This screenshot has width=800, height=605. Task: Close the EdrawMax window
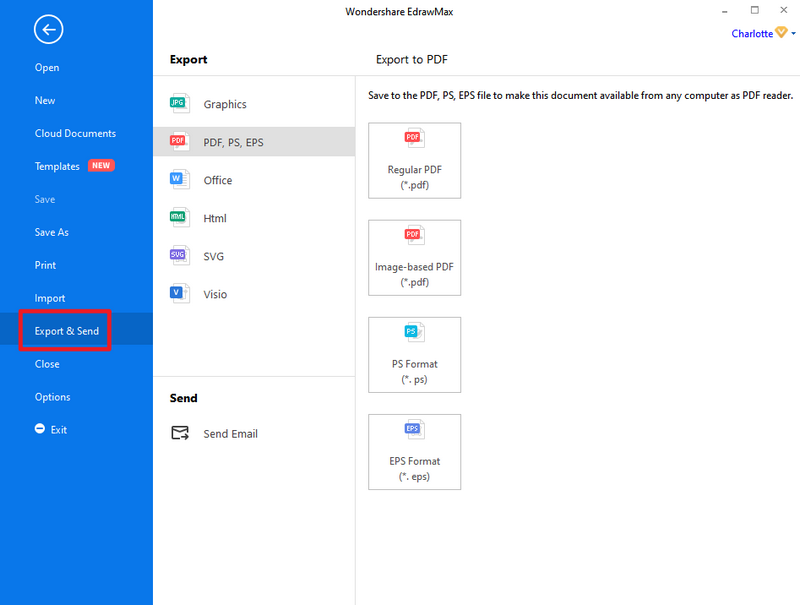pyautogui.click(x=784, y=10)
